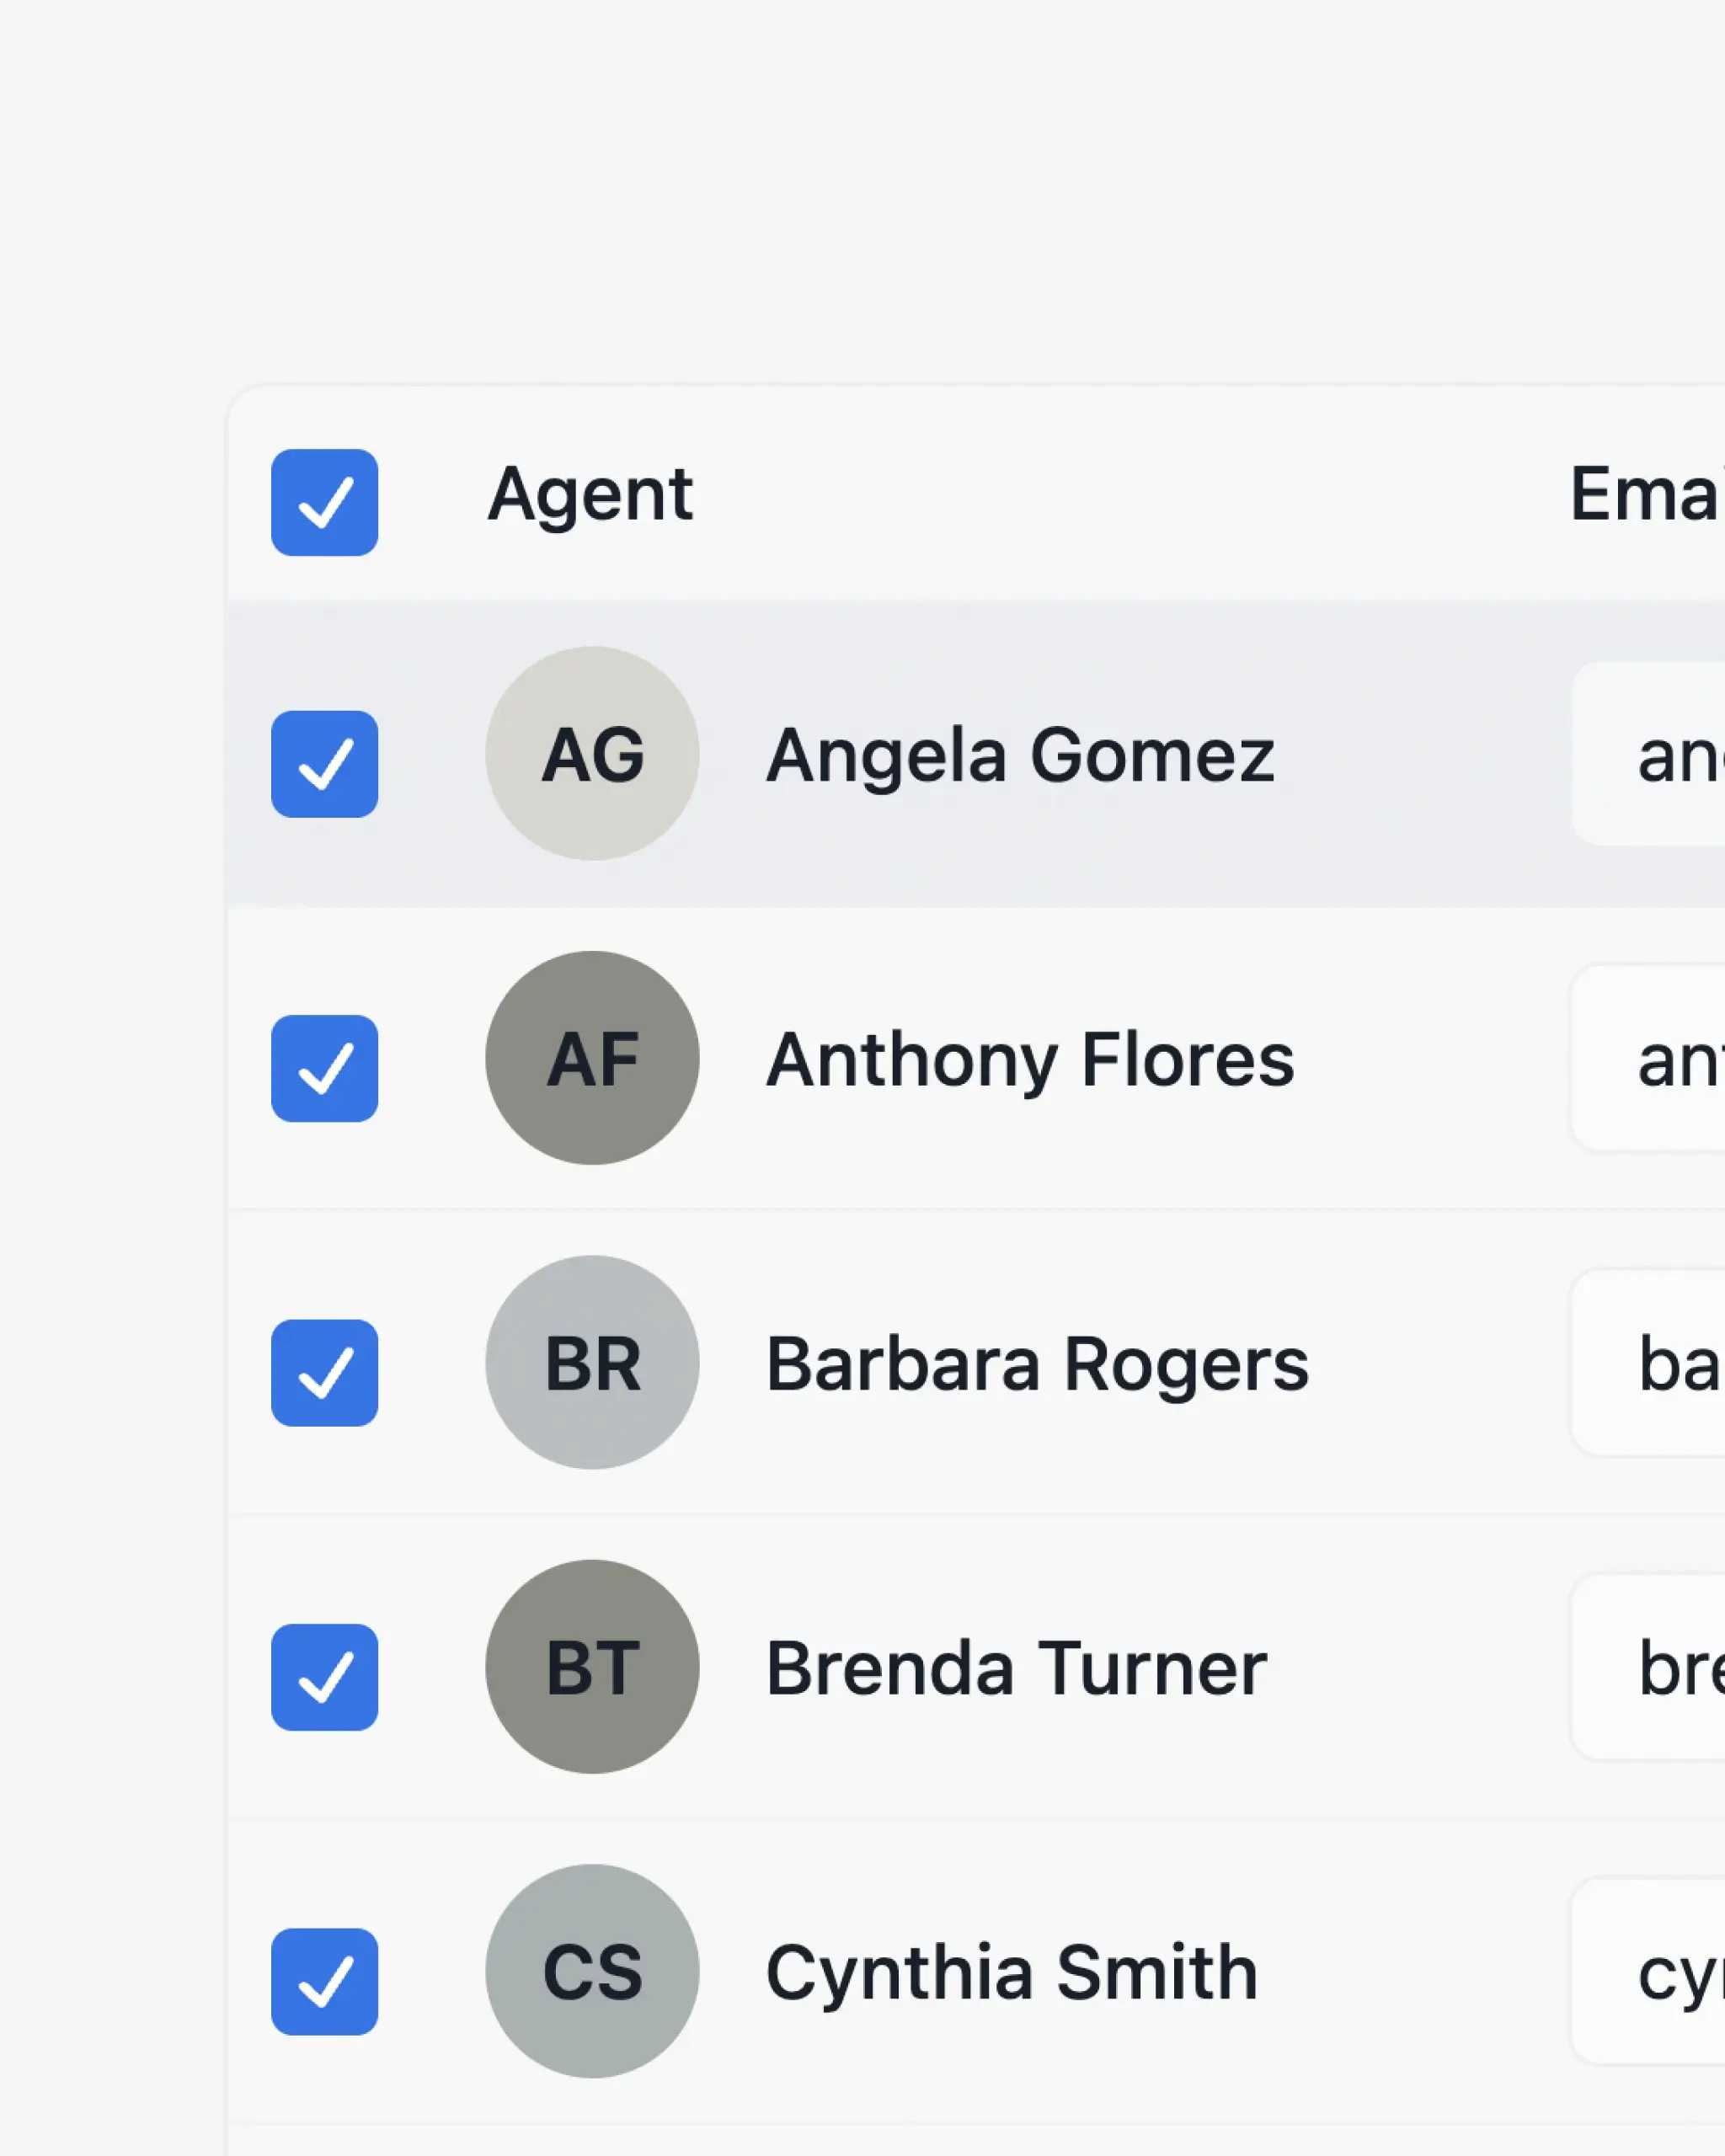Click the AG avatar icon
Screen dimensions: 1725x2156
tap(592, 753)
